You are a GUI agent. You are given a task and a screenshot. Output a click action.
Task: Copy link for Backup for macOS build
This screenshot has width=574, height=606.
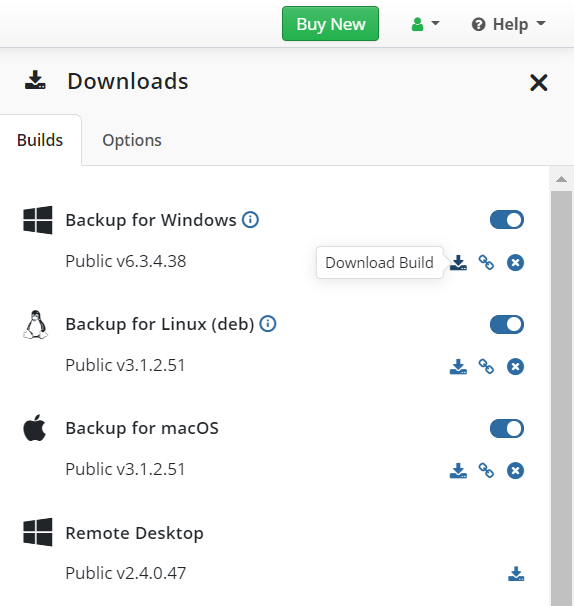click(486, 470)
